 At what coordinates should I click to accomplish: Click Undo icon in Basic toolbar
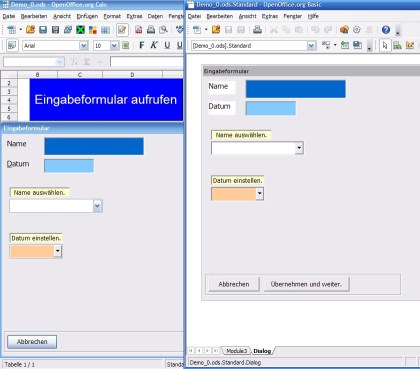click(315, 30)
